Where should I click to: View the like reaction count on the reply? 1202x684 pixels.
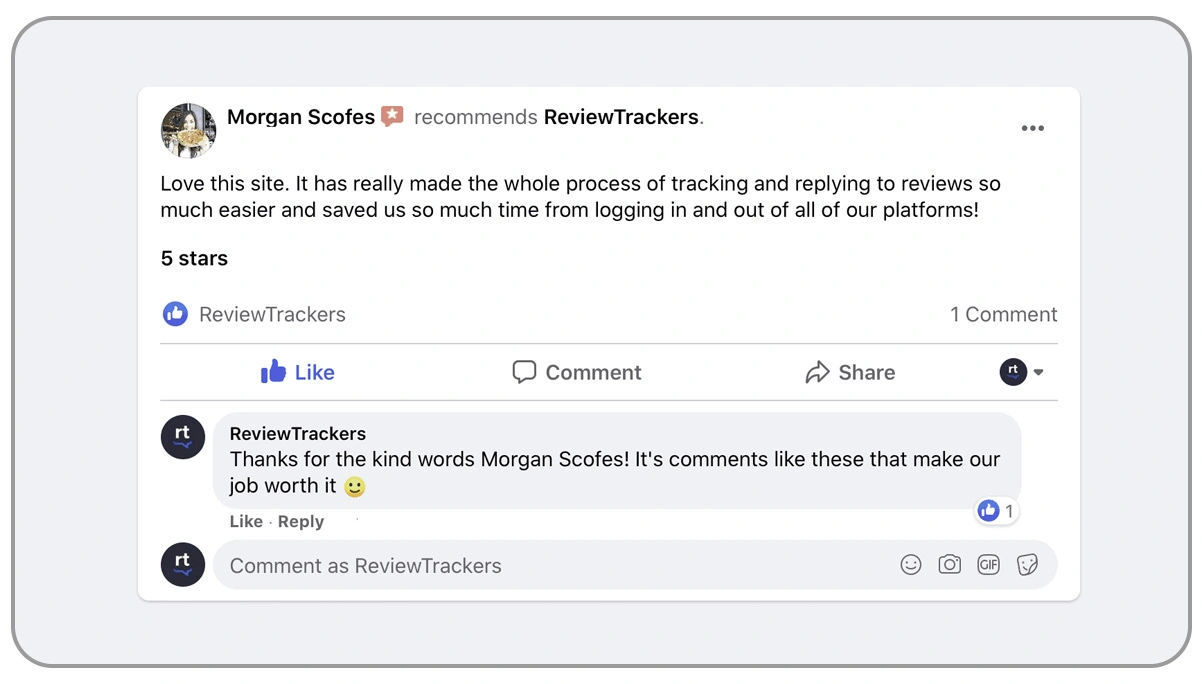coord(997,512)
